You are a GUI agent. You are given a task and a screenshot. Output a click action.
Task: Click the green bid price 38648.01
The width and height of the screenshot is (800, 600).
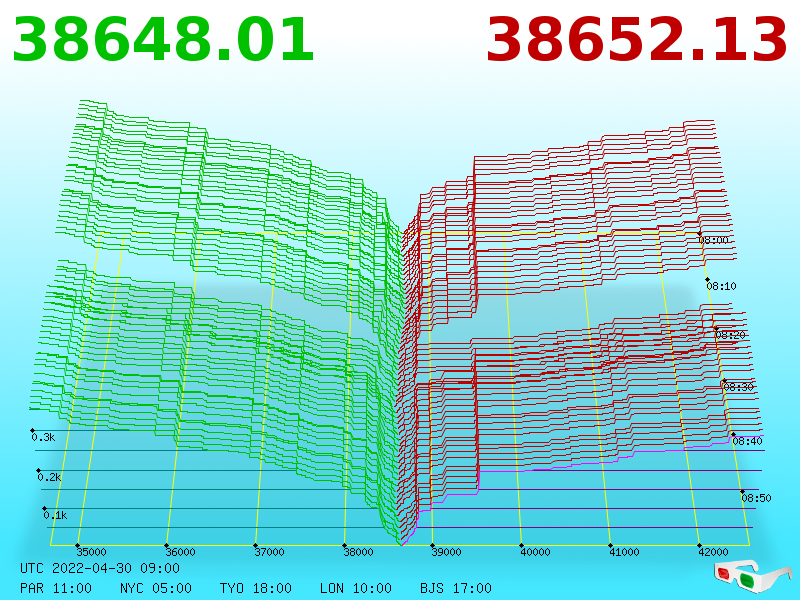coord(163,40)
